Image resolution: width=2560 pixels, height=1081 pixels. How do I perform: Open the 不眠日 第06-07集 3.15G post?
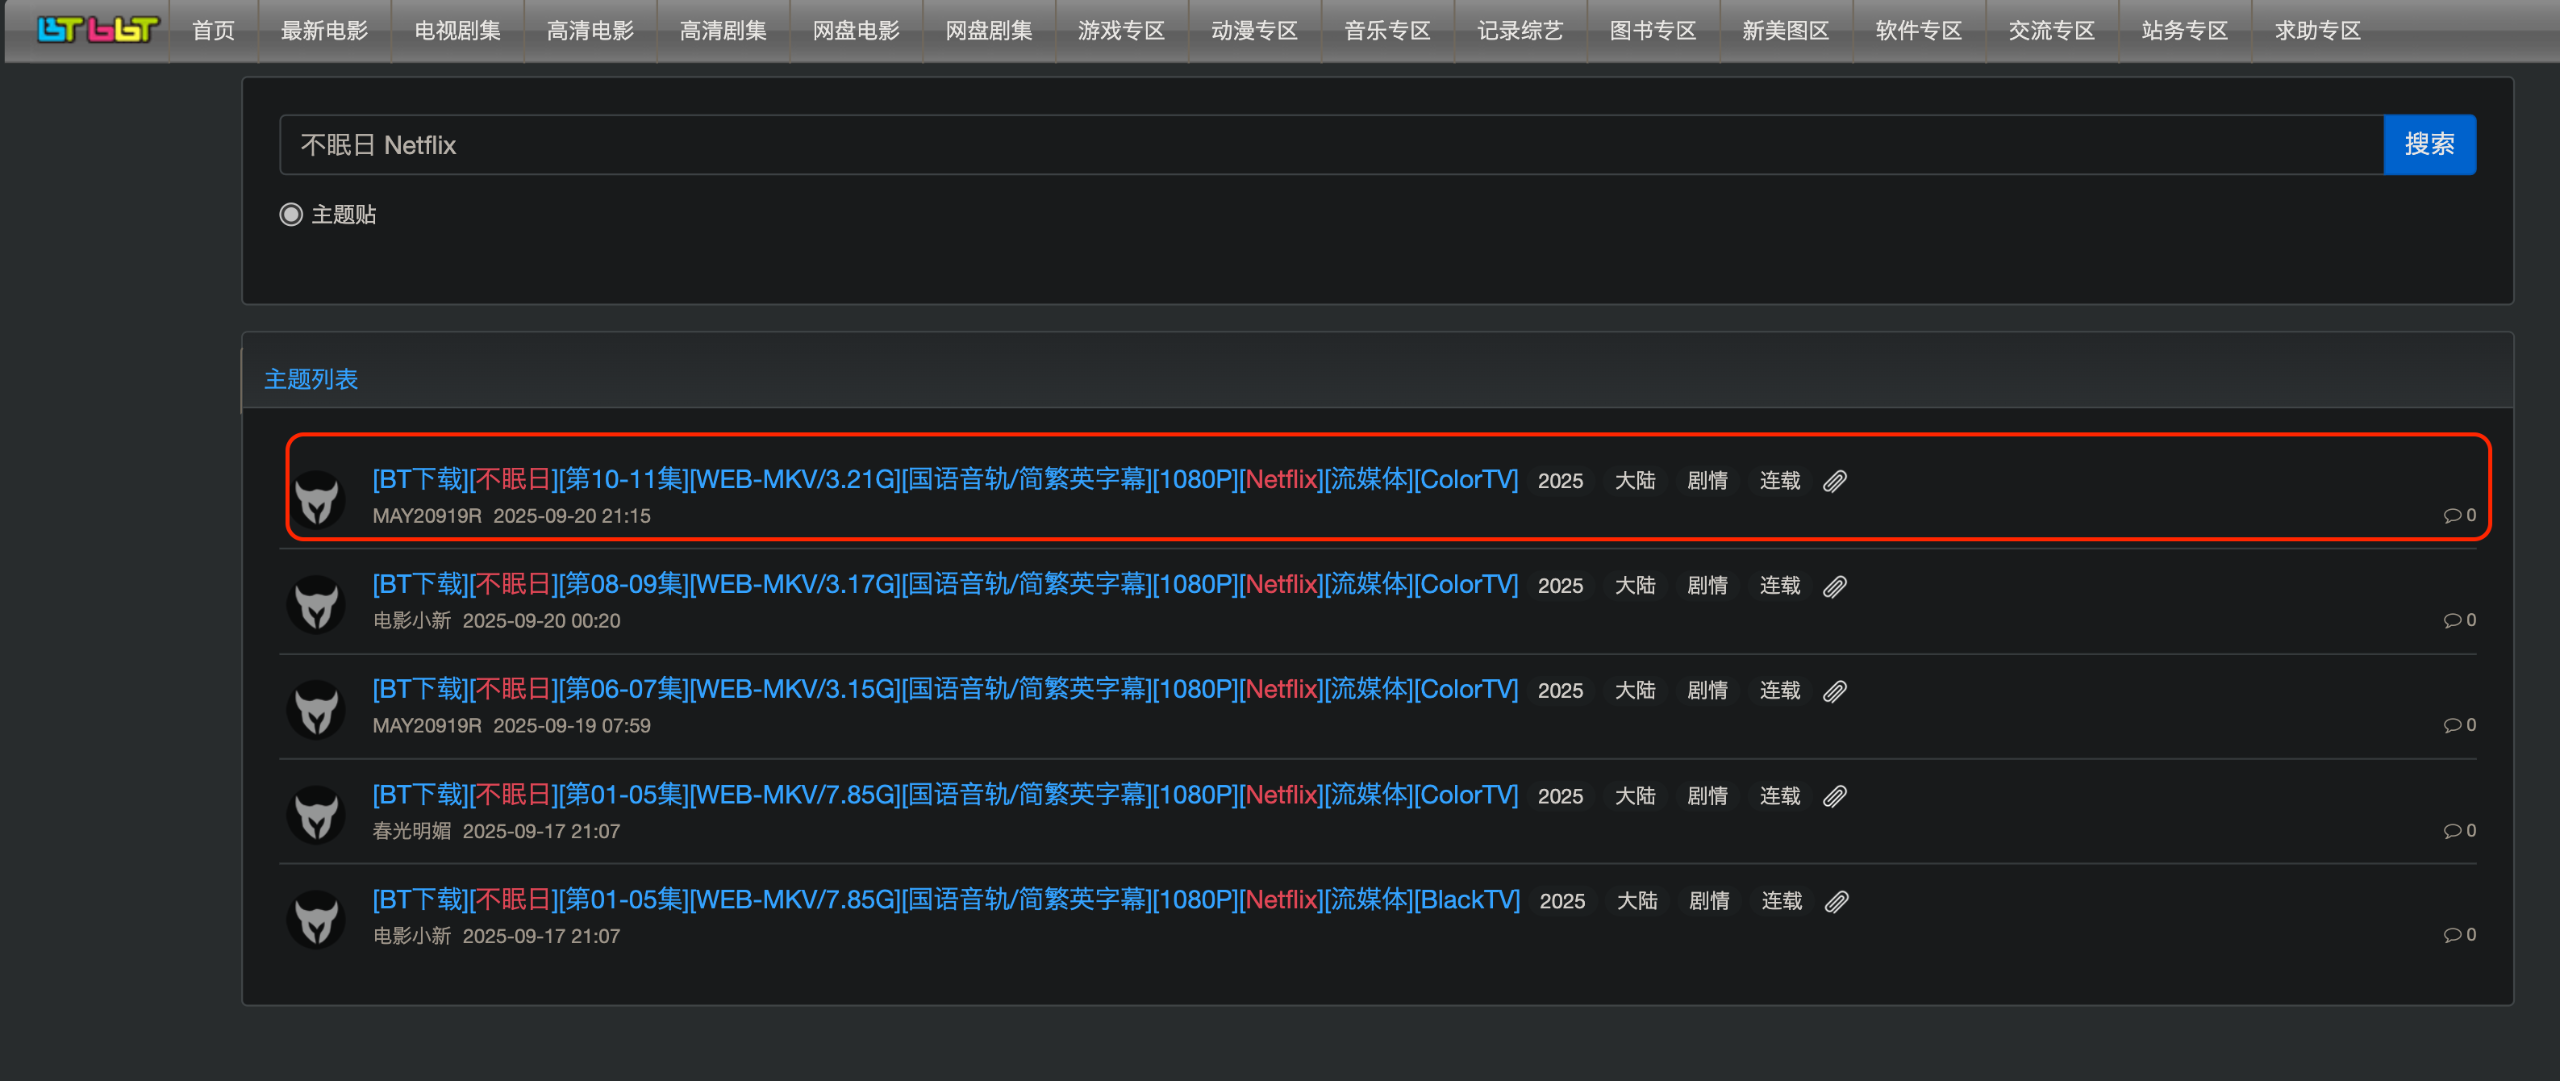(945, 690)
